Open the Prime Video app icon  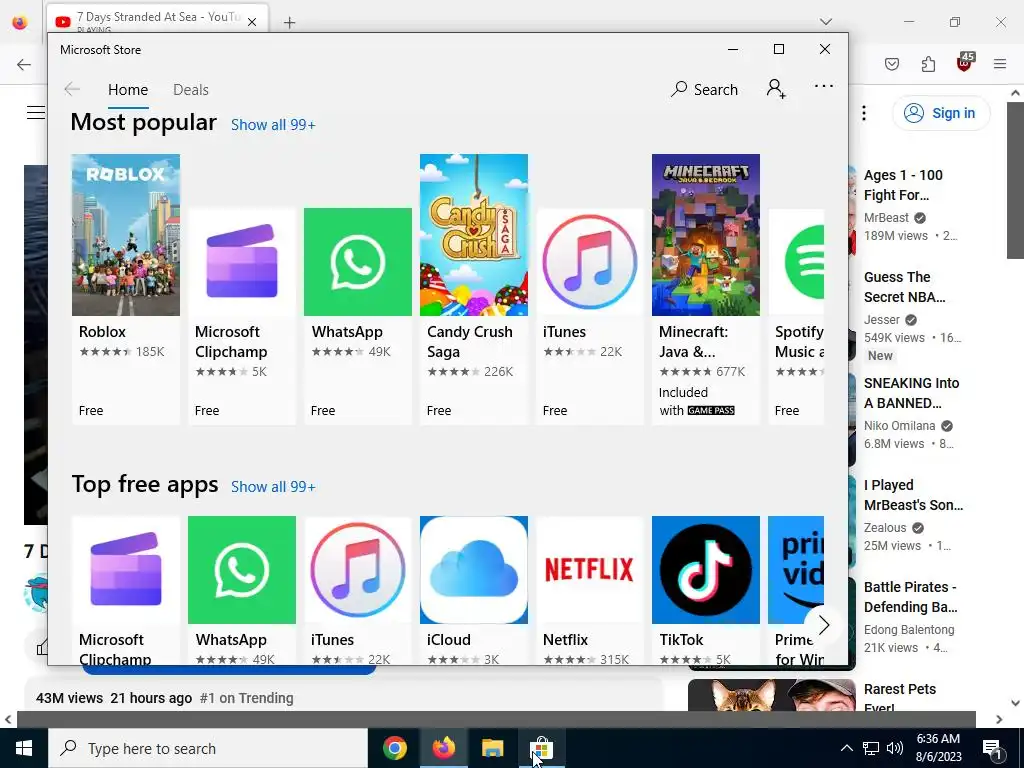[x=796, y=569]
